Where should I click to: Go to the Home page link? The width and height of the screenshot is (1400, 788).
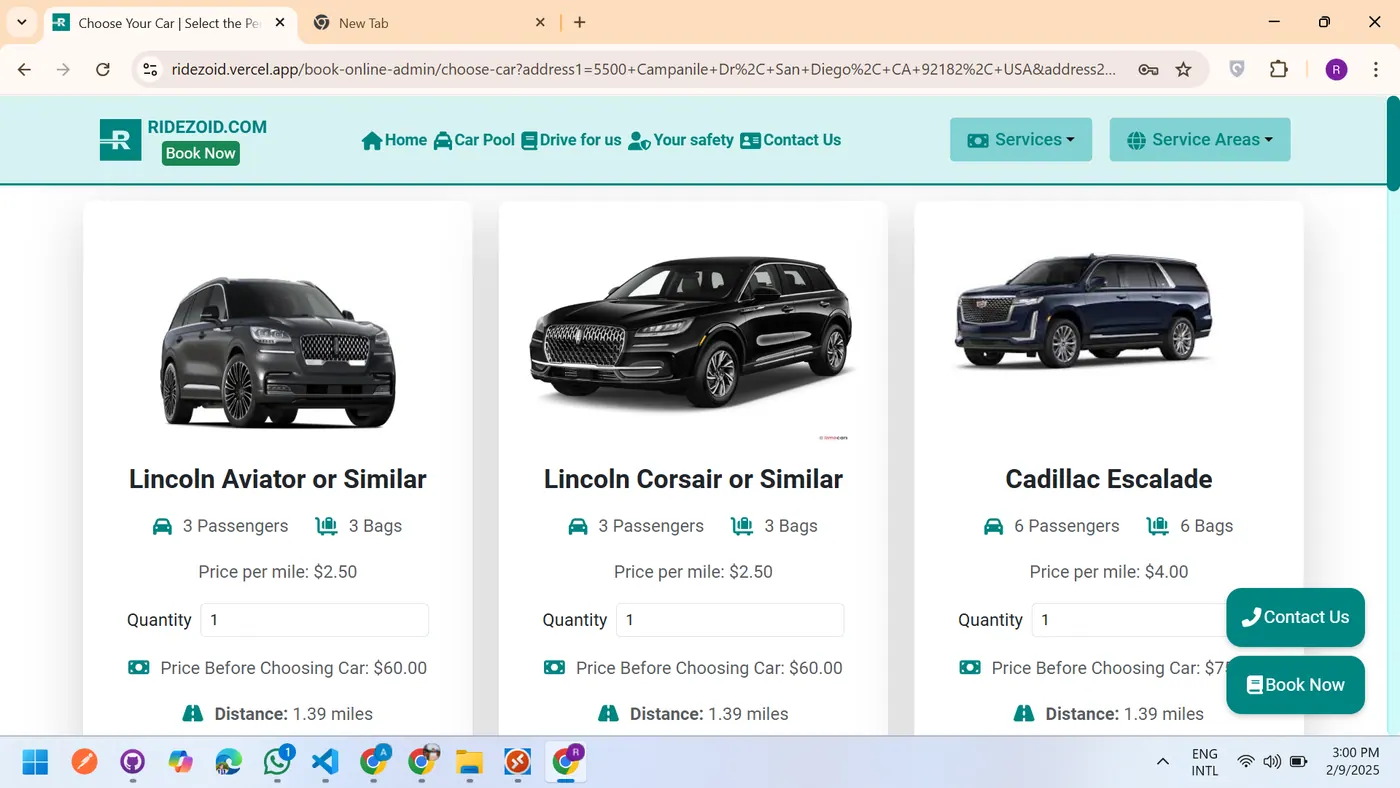point(394,140)
